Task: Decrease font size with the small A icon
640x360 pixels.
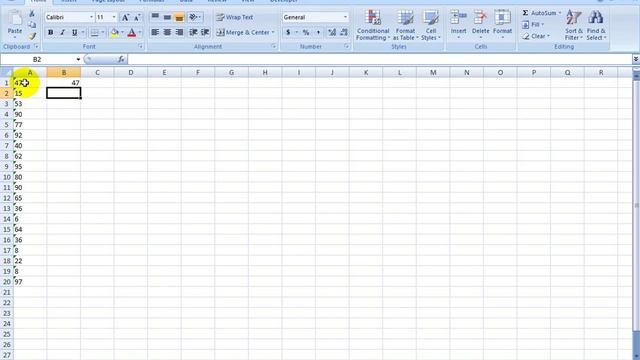Action: click(137, 17)
